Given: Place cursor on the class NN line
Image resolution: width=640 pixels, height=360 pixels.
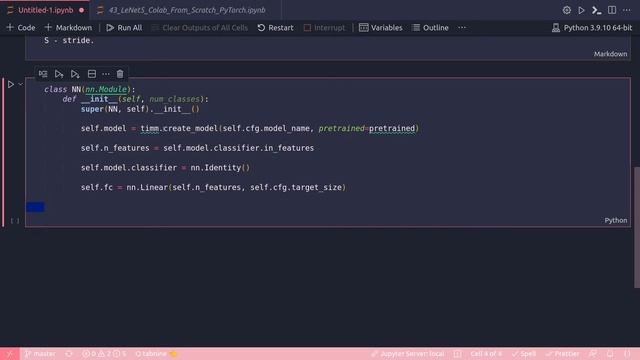Looking at the screenshot, I should 89,89.
